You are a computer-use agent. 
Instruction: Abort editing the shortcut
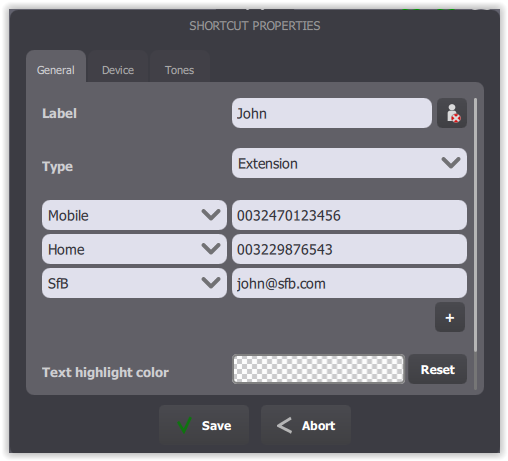[x=306, y=425]
